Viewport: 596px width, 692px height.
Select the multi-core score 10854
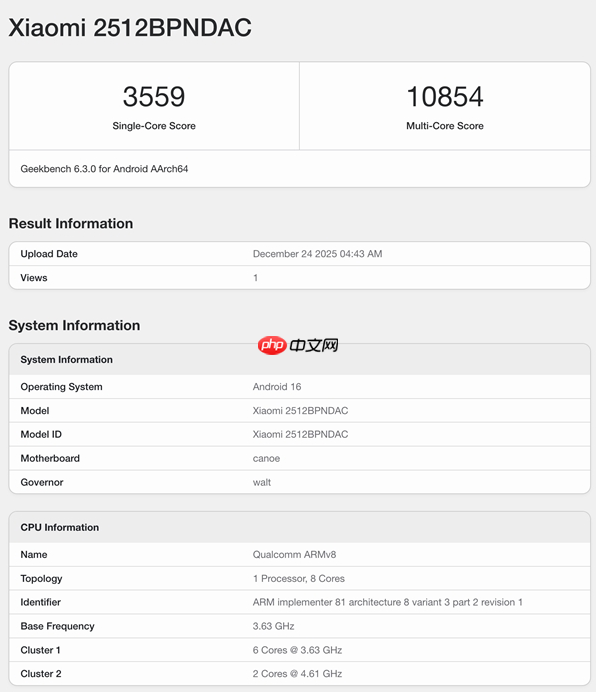[445, 97]
